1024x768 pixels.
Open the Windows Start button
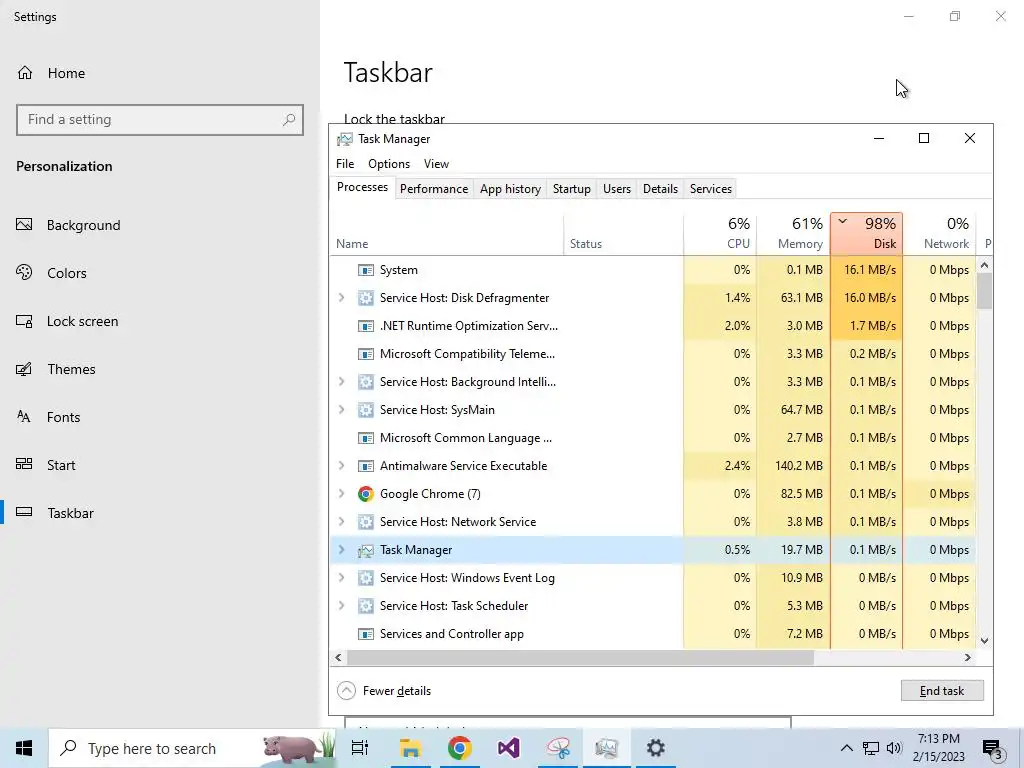(x=24, y=748)
